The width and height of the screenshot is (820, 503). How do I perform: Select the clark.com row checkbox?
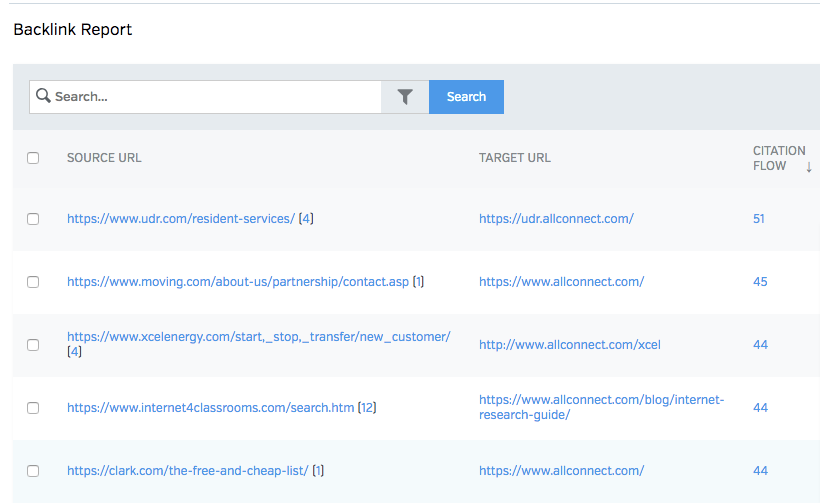33,471
